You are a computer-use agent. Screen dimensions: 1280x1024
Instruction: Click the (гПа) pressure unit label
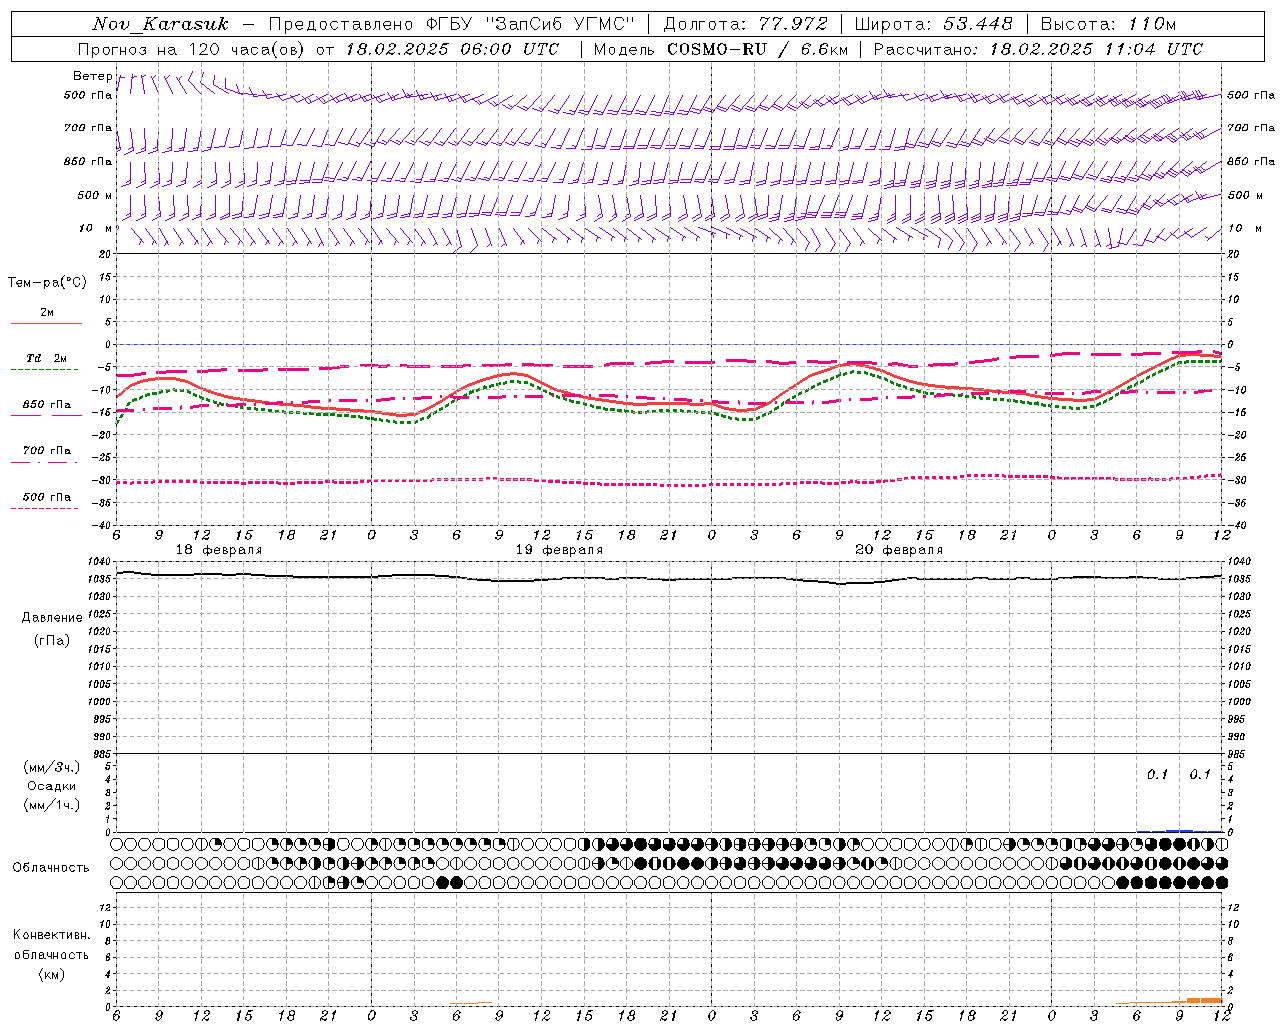(x=51, y=640)
